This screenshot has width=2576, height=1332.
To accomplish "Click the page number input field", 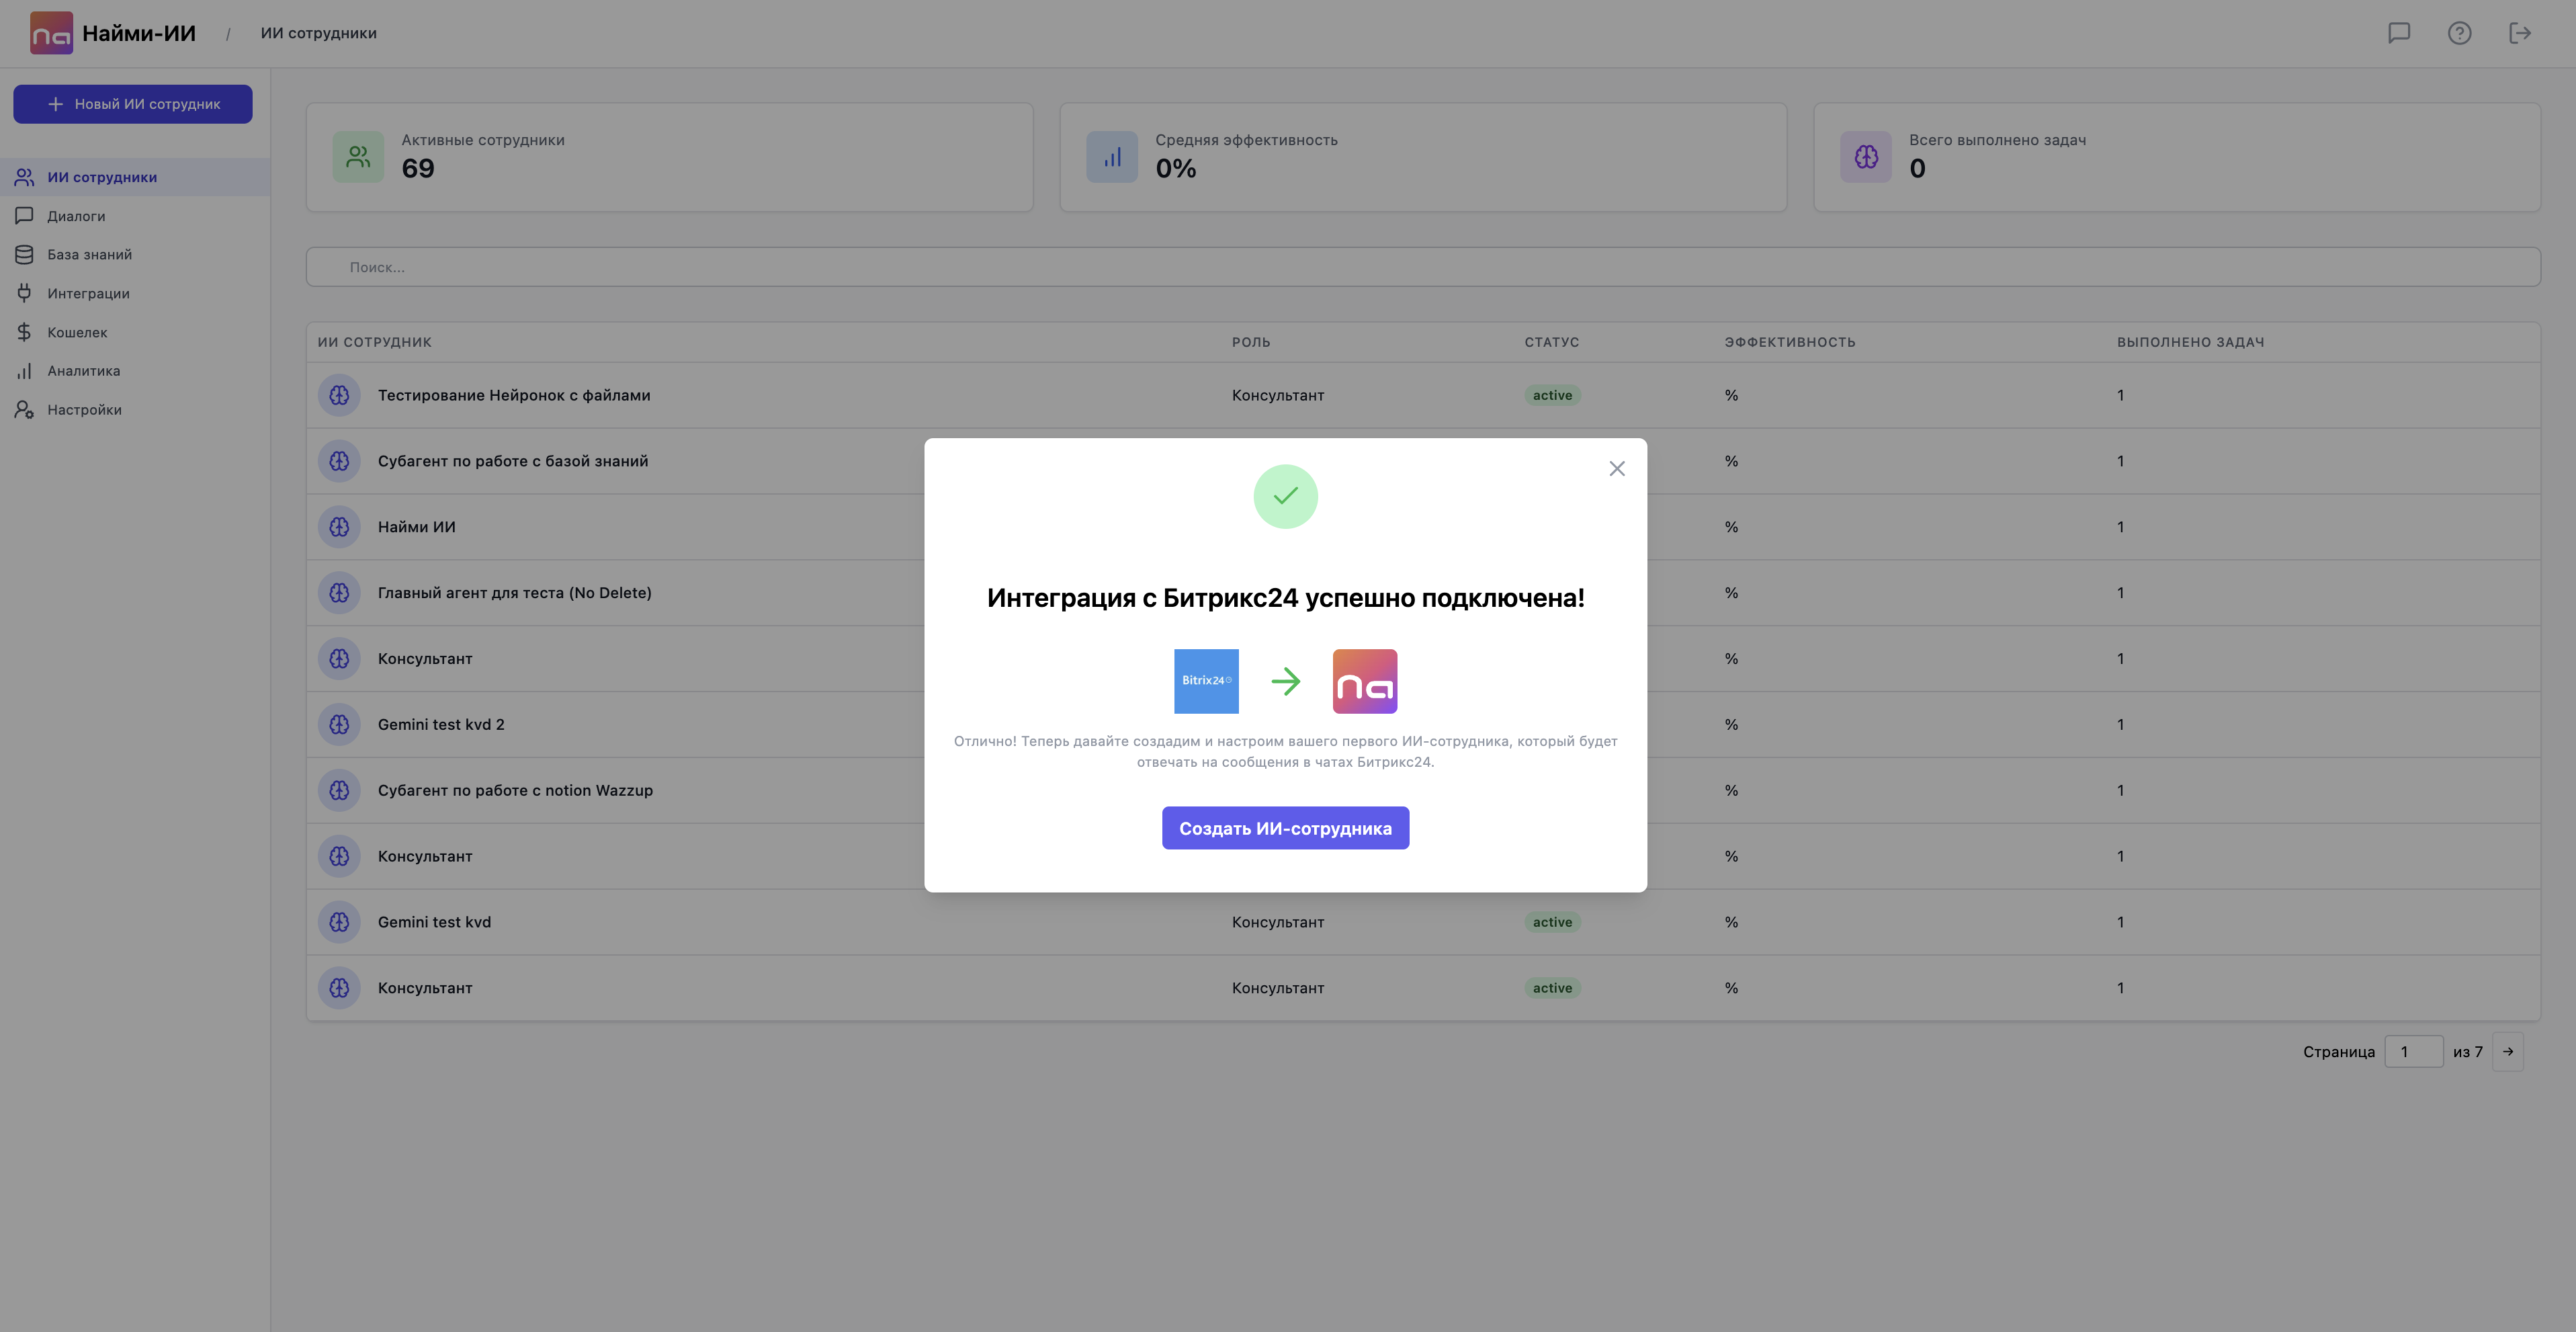I will tap(2413, 1051).
